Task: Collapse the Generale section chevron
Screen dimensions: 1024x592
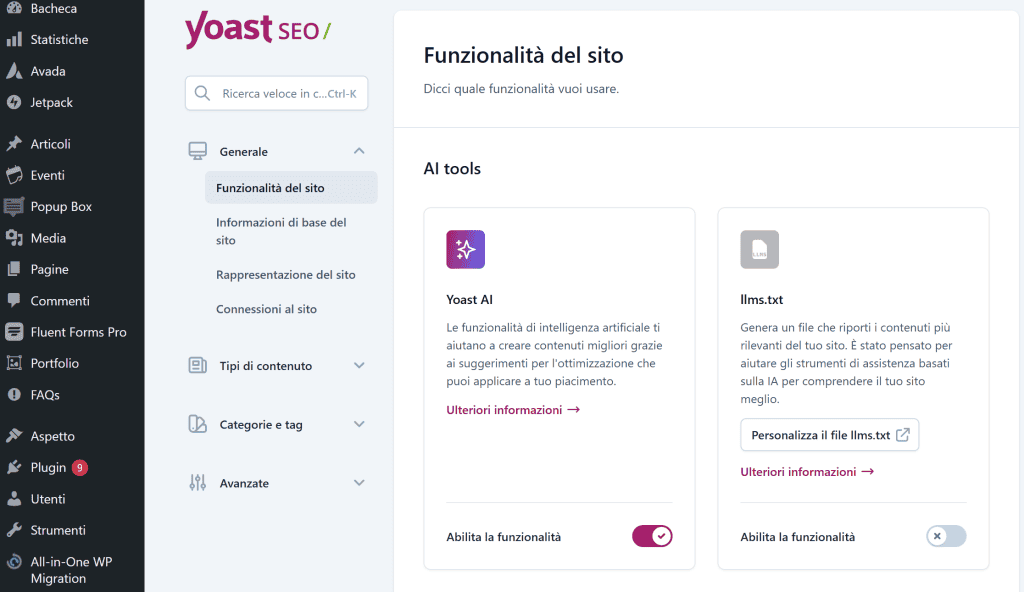Action: click(x=359, y=151)
